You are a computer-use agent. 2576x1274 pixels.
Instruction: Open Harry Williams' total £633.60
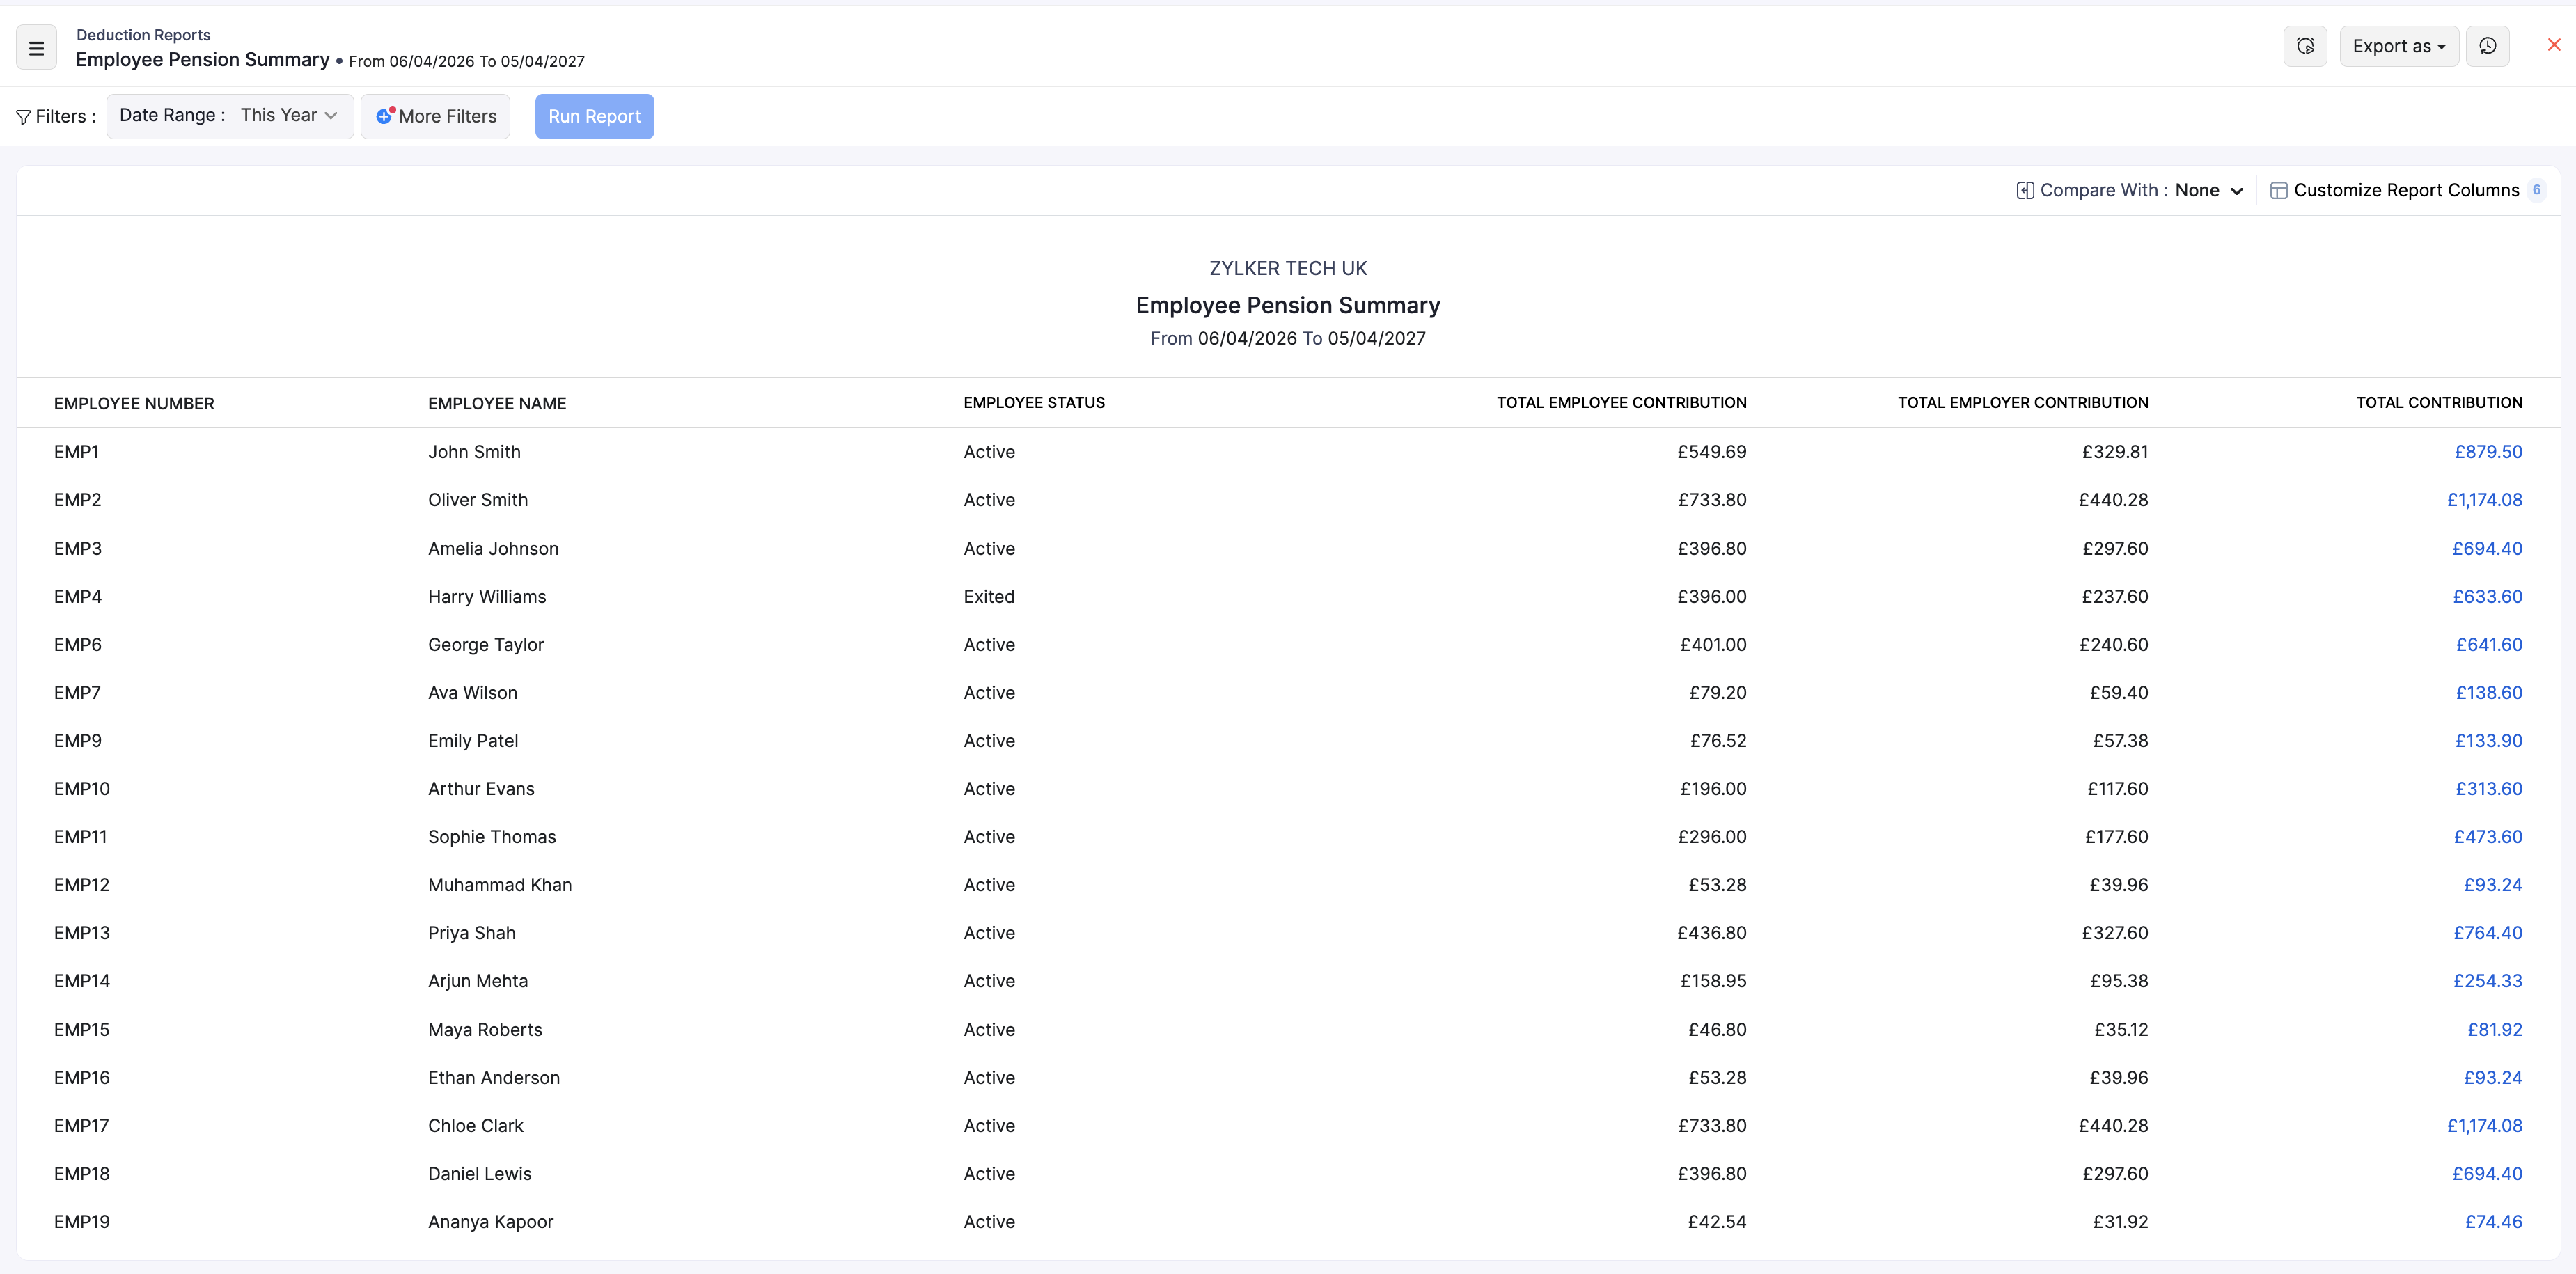2487,597
